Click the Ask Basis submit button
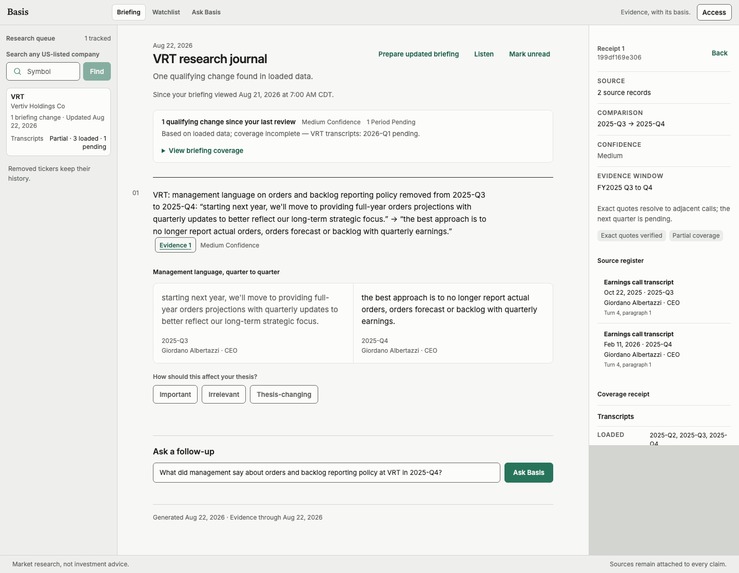The width and height of the screenshot is (739, 573). pyautogui.click(x=528, y=473)
